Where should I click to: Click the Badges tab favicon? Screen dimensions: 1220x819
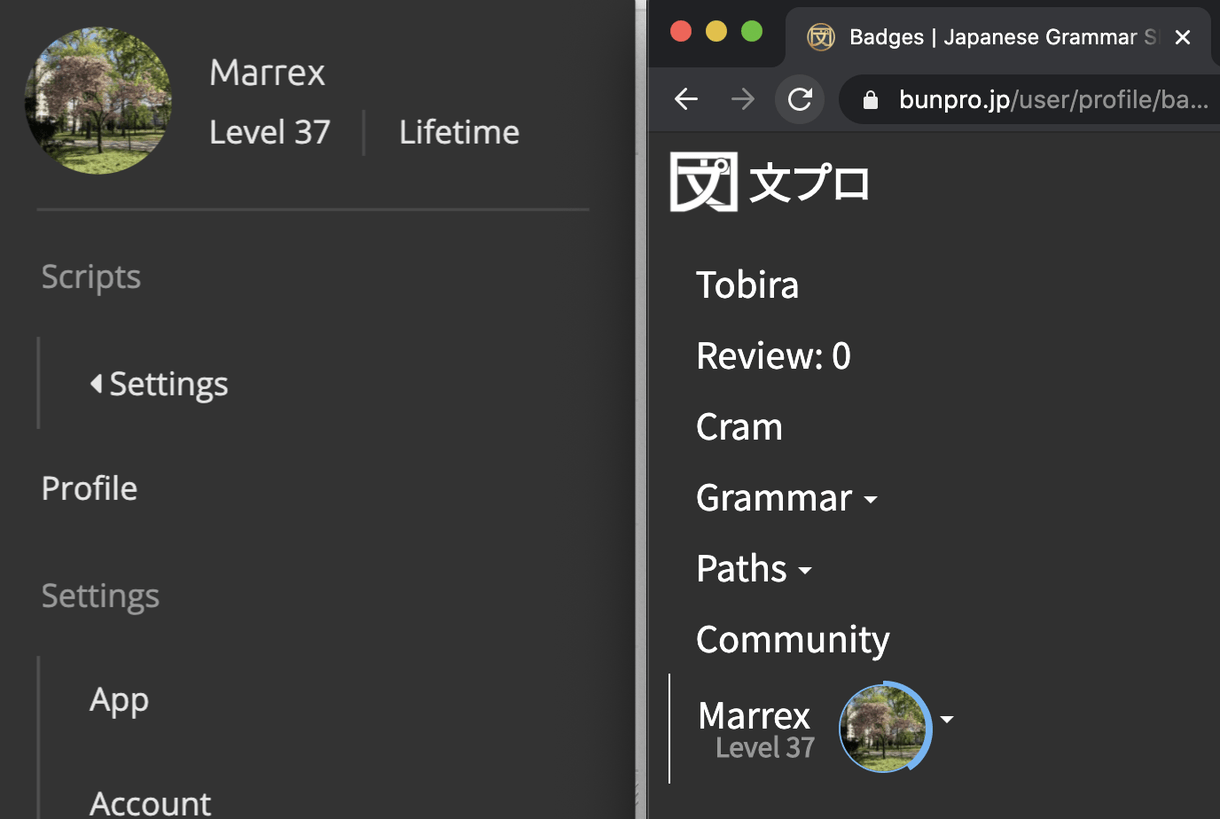tap(821, 37)
